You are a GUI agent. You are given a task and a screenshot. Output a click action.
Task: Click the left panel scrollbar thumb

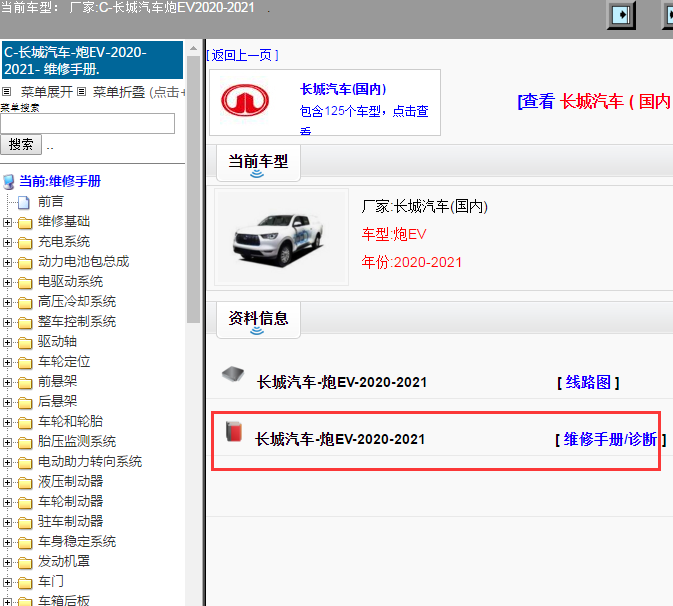194,189
